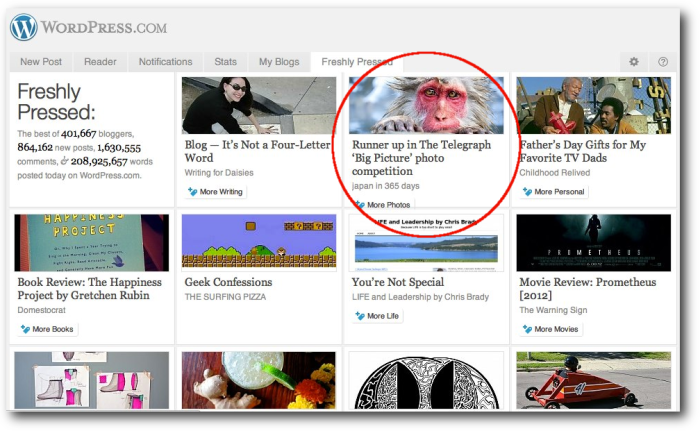Click the Happiness Project book thumbnail

click(91, 242)
